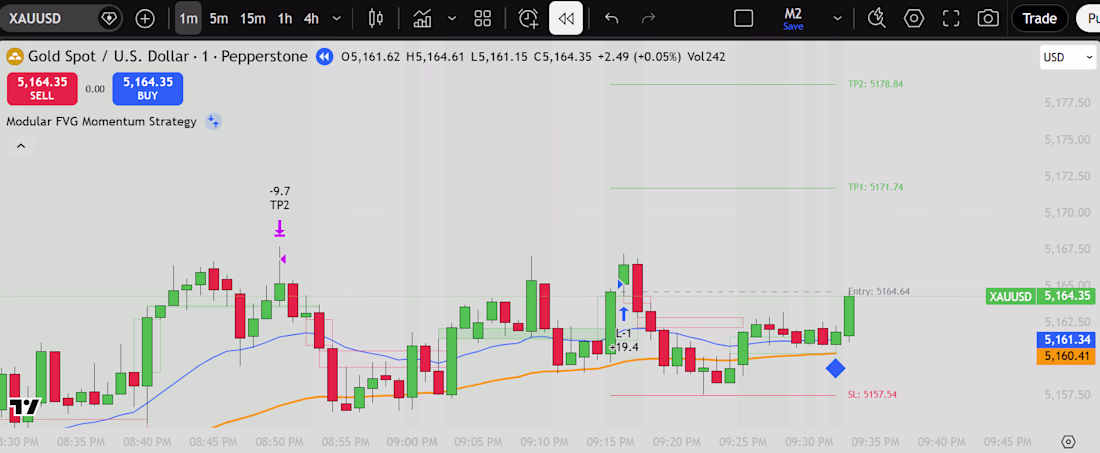This screenshot has width=1100, height=453.
Task: Open the Trade panel button
Action: pyautogui.click(x=1040, y=19)
